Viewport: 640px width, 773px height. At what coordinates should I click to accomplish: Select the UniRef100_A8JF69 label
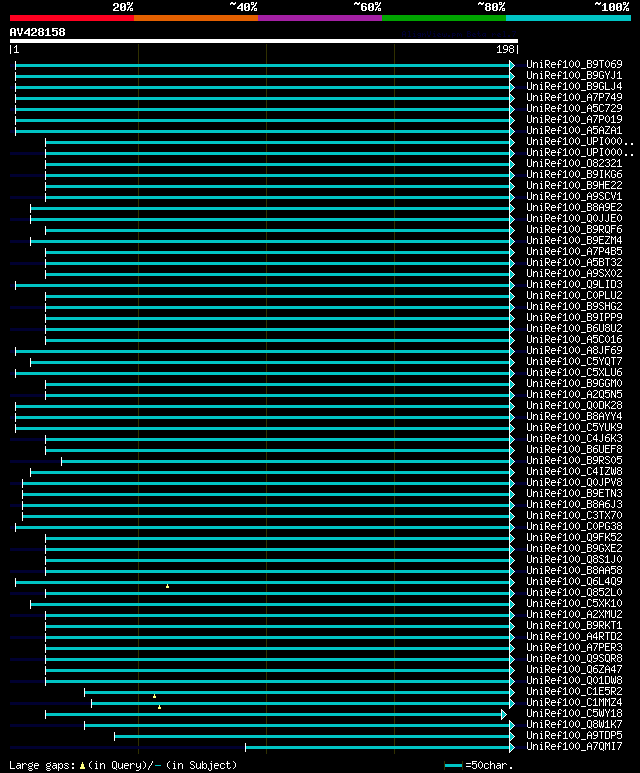[x=574, y=350]
